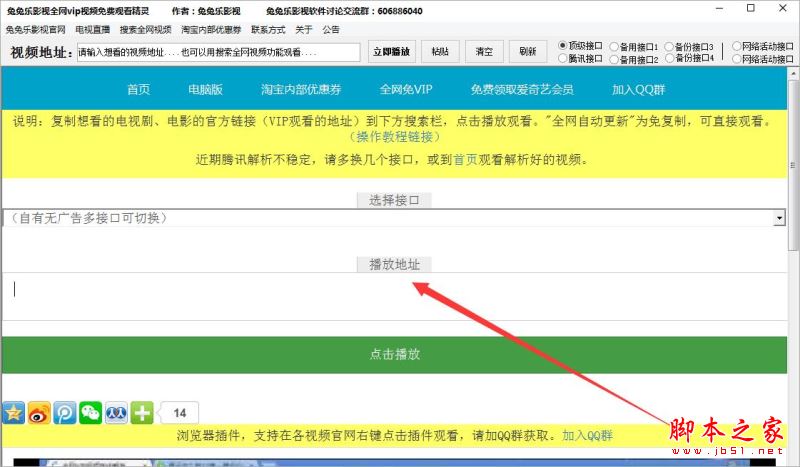Select the 顶级接口 radio button
This screenshot has width=800, height=467.
click(x=563, y=45)
